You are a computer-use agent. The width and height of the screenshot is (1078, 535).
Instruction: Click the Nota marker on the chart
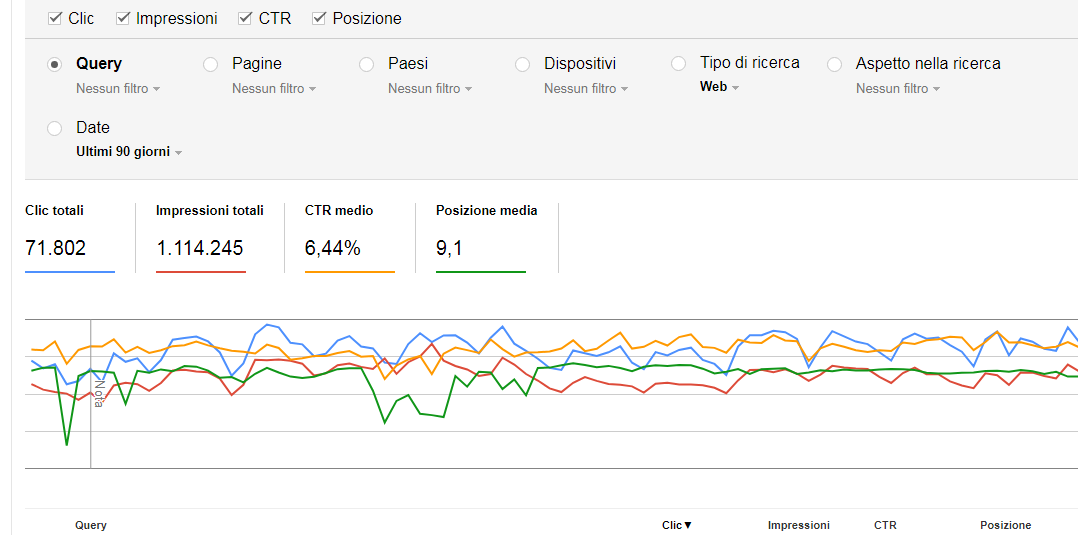pos(97,393)
